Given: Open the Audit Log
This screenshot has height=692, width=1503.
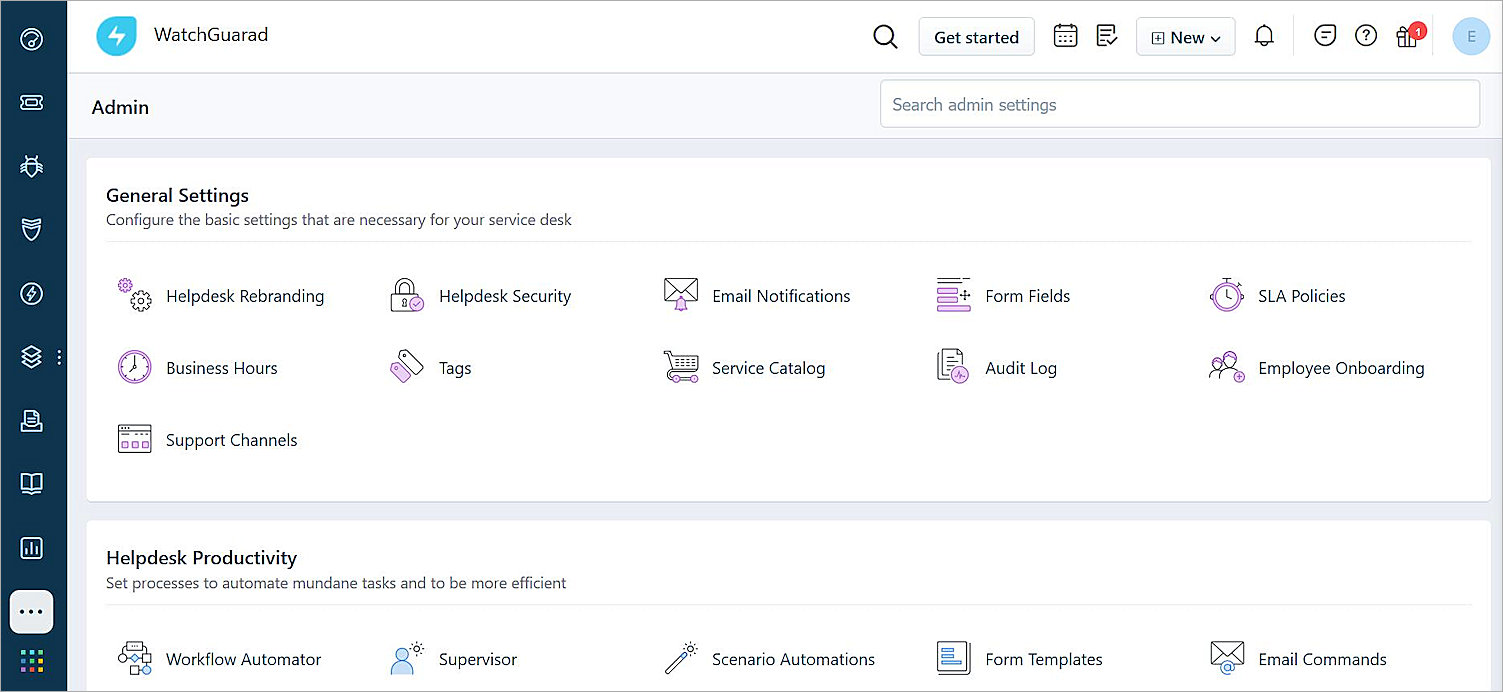Looking at the screenshot, I should click(x=1020, y=368).
